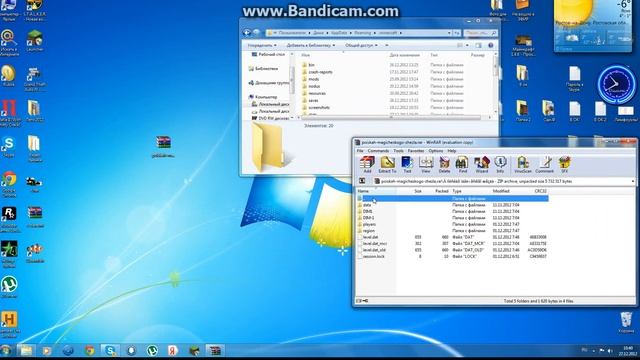Click the Comment icon in WinRAR toolbar

[544, 164]
